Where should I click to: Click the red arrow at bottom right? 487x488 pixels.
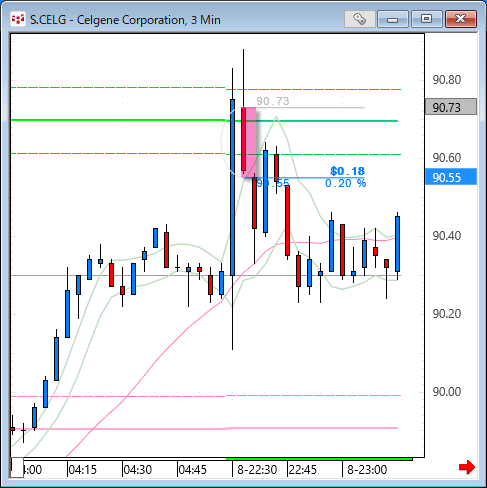click(467, 467)
